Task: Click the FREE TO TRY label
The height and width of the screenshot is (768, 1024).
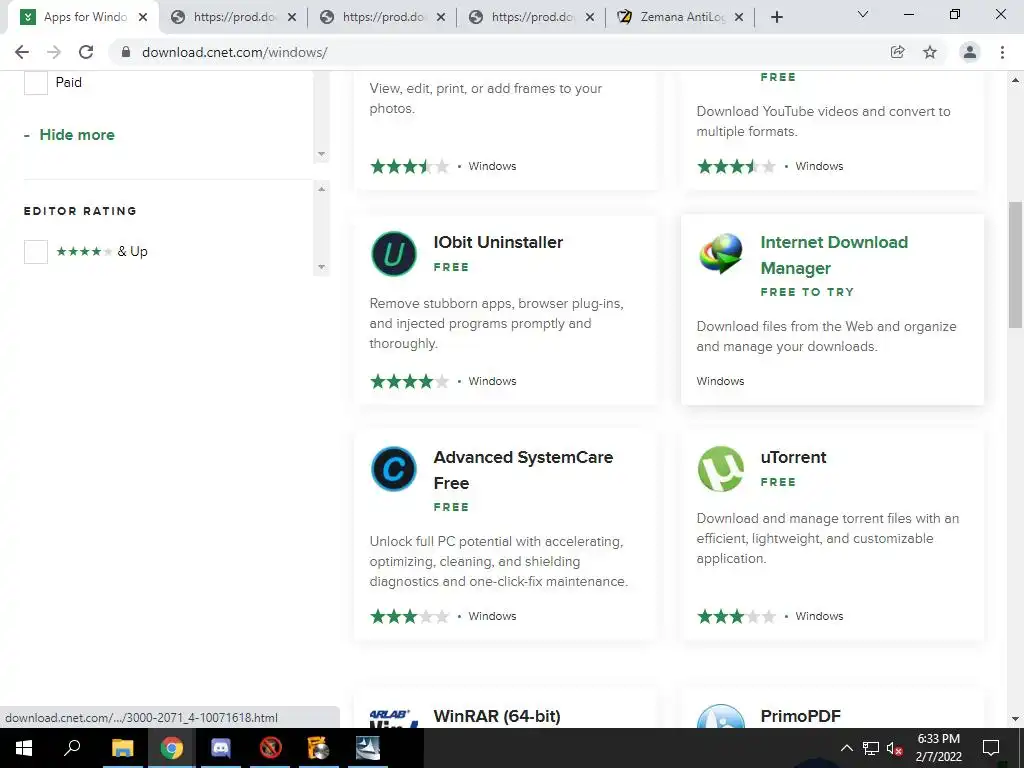Action: (807, 293)
